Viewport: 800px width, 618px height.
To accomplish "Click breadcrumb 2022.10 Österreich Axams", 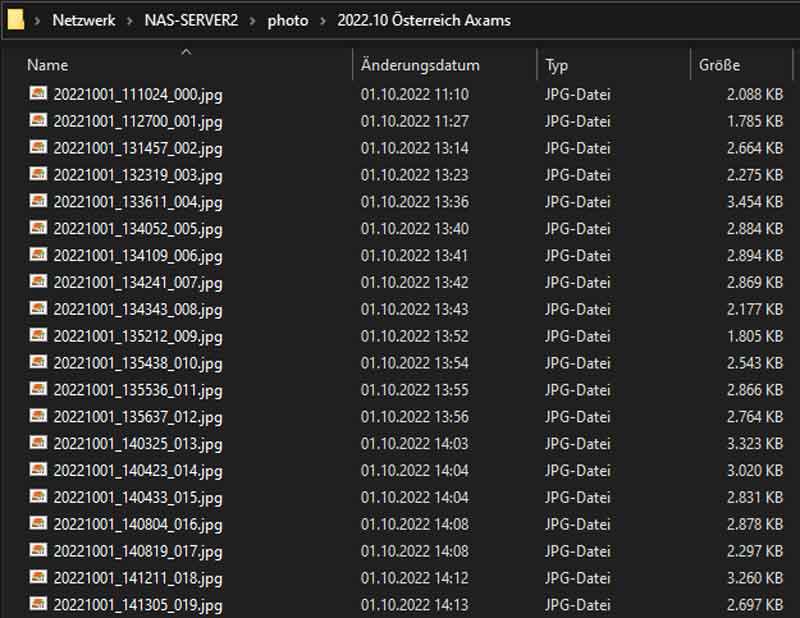I will (424, 20).
